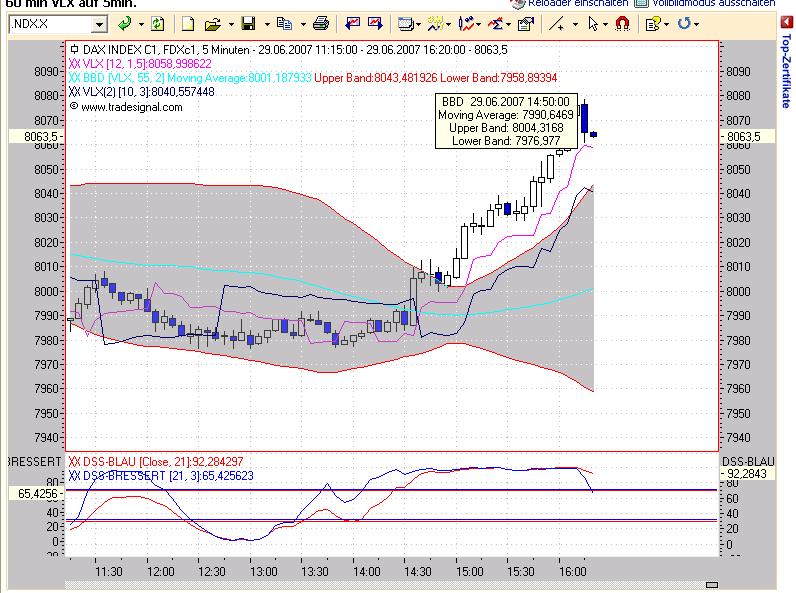Select the Lower Band:7958,89394 legend text
The width and height of the screenshot is (796, 593).
click(499, 78)
